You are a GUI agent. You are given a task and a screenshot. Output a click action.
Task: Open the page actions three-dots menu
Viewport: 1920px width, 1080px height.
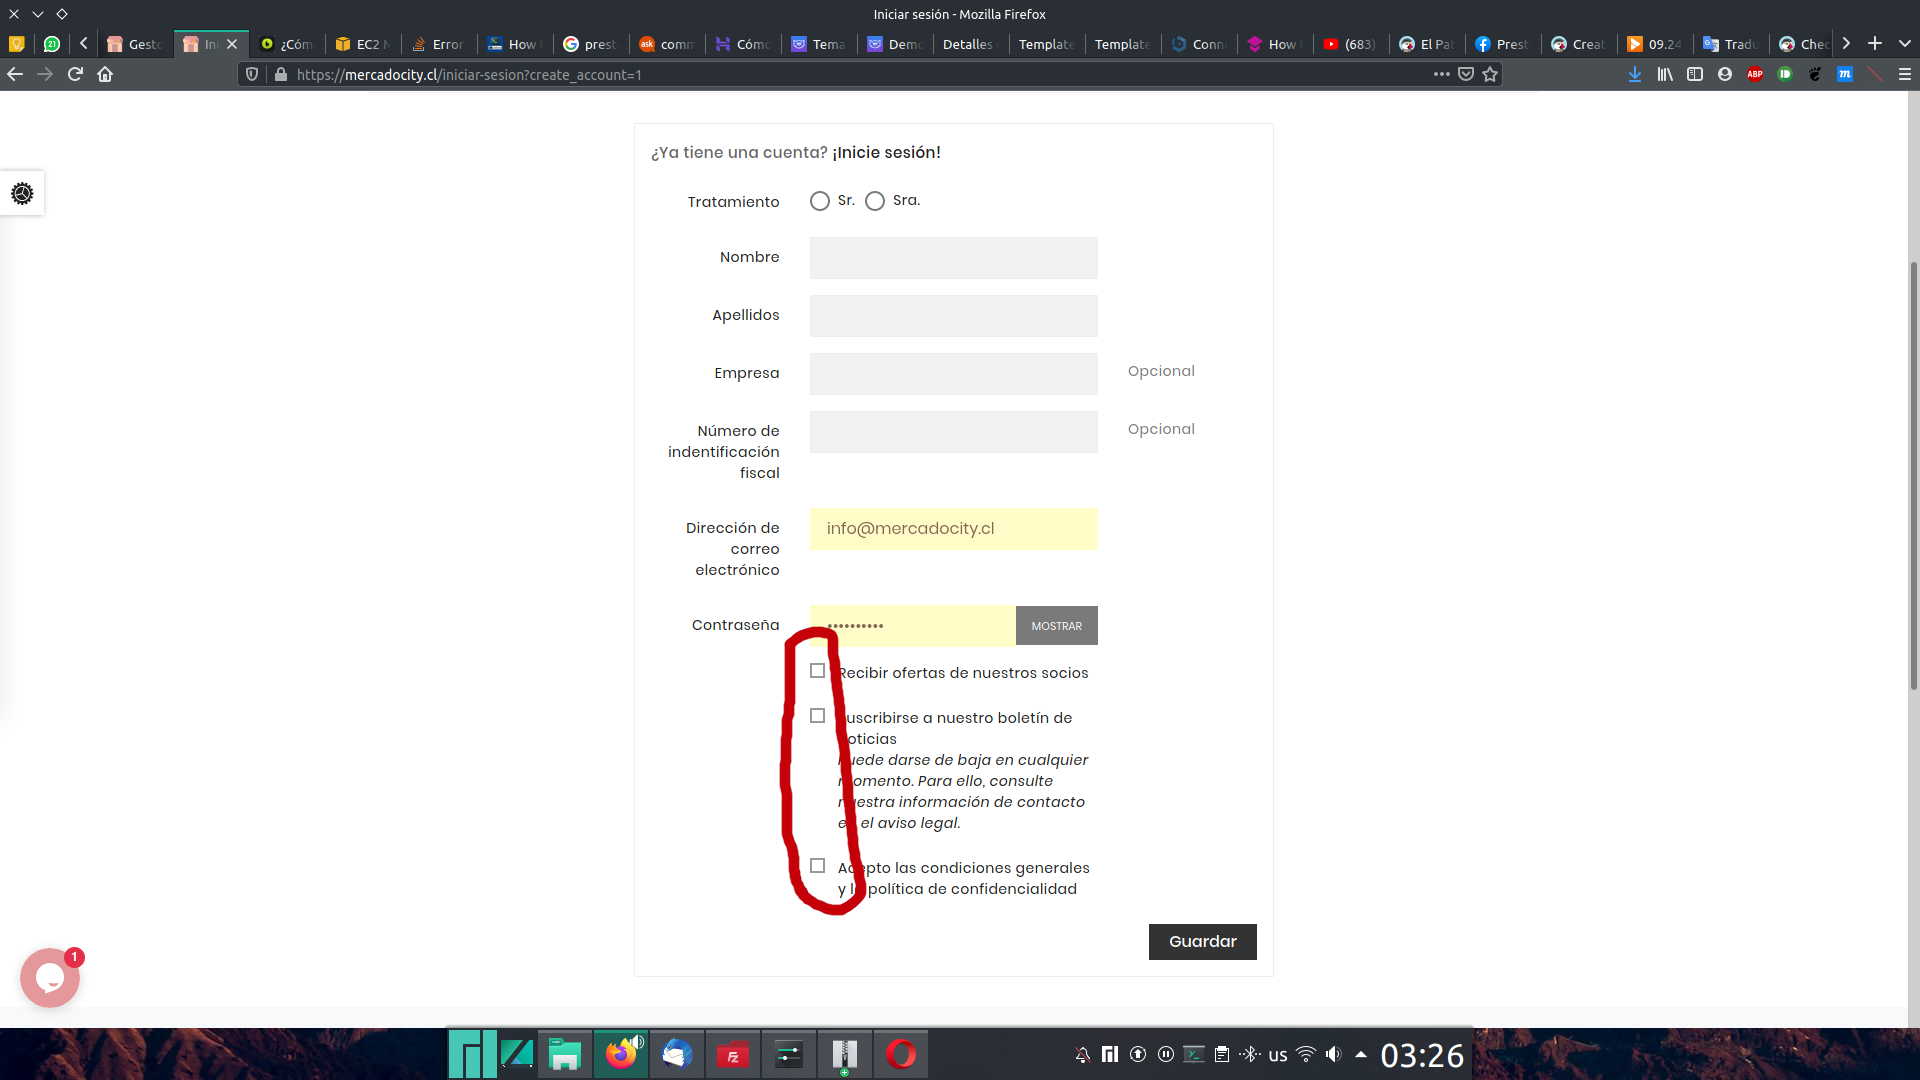(1441, 74)
